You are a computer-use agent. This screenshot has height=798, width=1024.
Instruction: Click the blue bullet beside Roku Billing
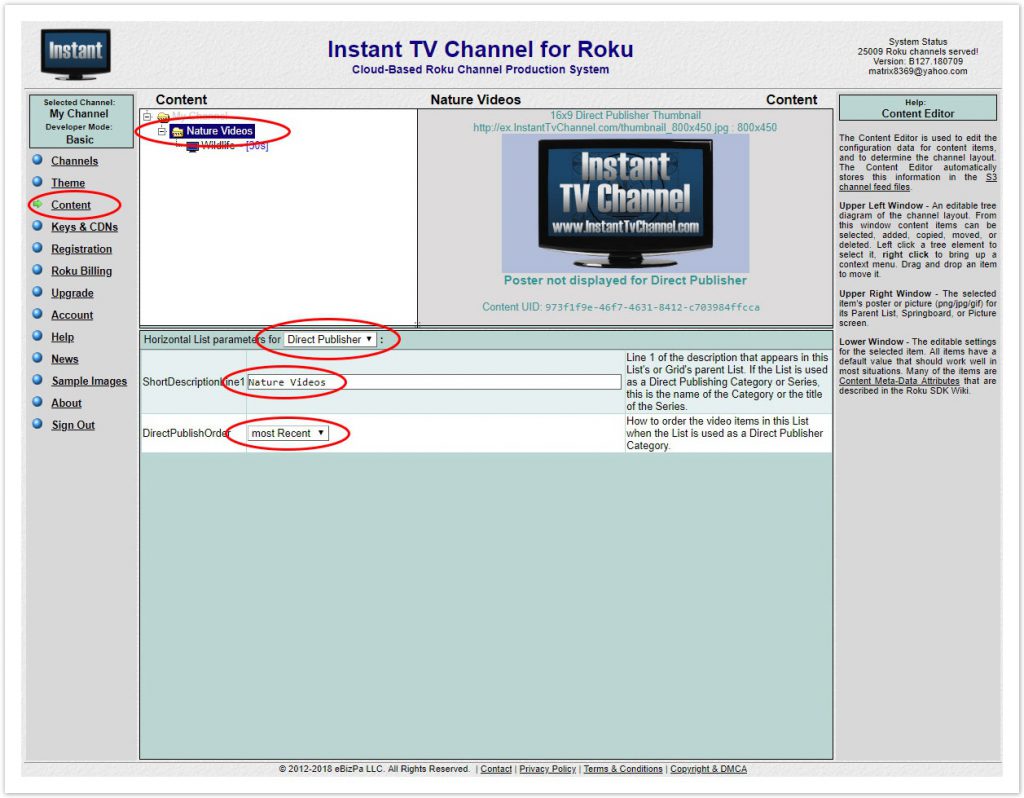(x=37, y=270)
